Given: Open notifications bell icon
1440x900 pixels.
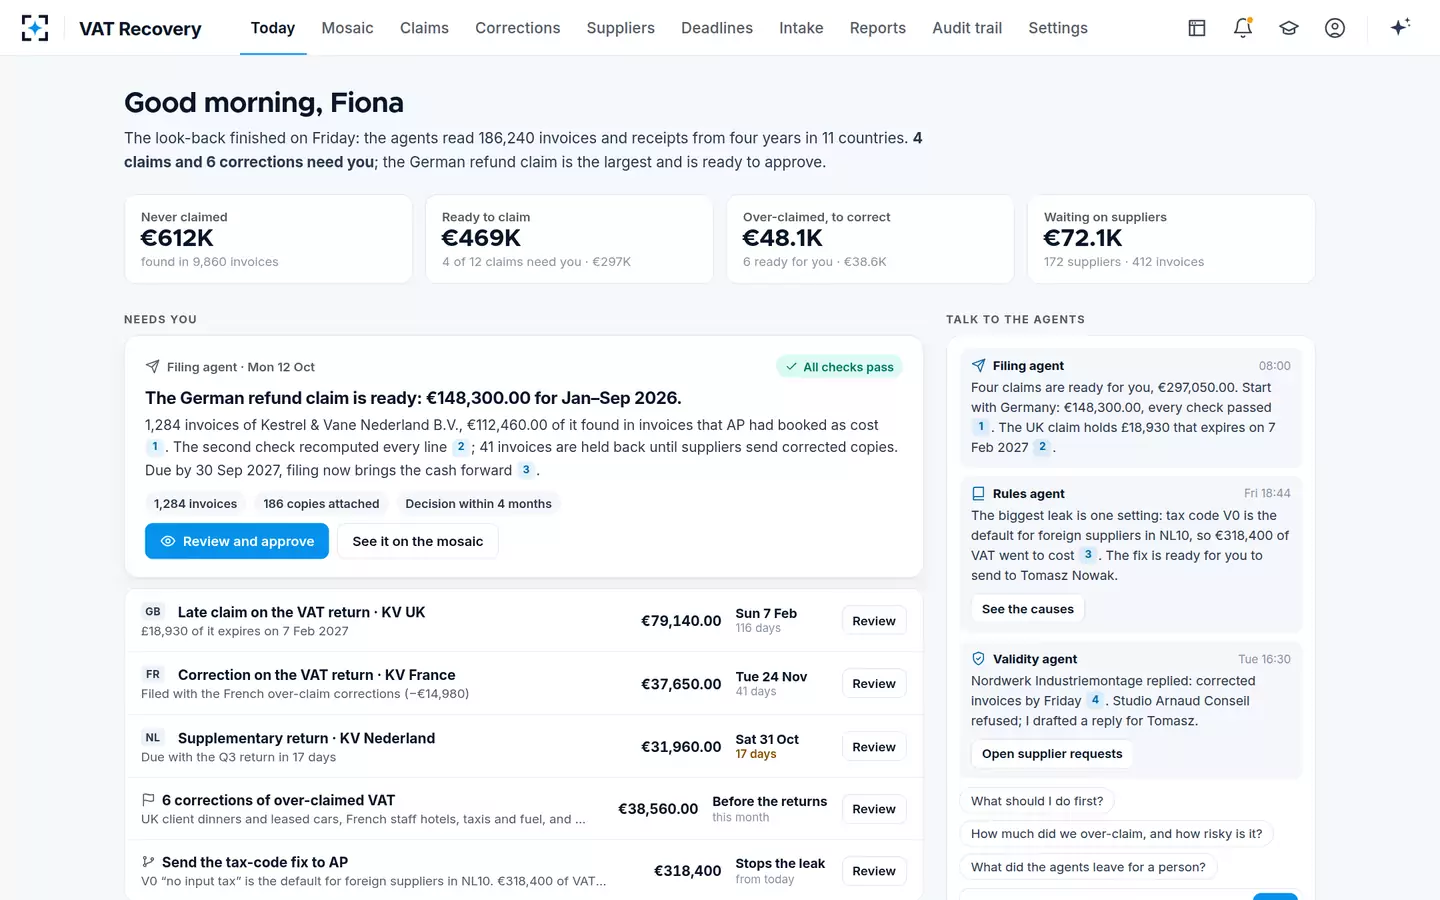Looking at the screenshot, I should [x=1243, y=28].
